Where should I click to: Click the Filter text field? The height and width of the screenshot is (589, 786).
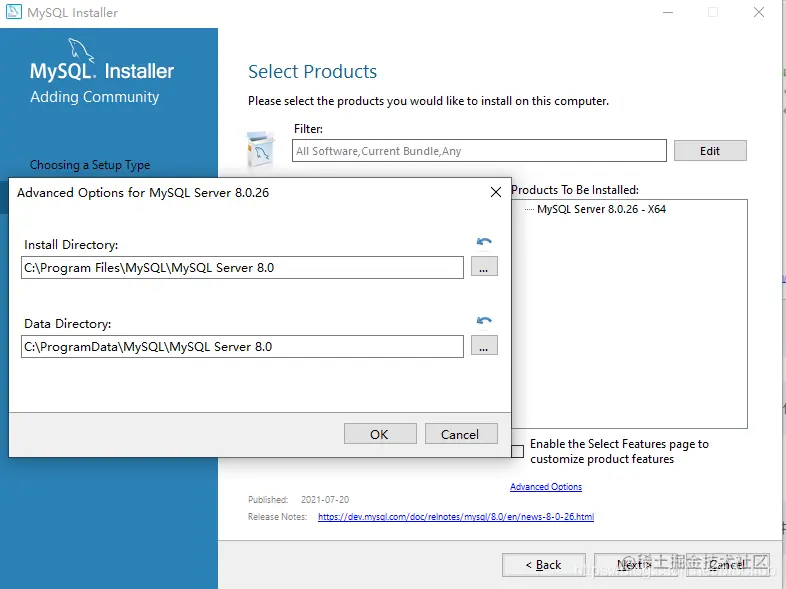[x=479, y=150]
